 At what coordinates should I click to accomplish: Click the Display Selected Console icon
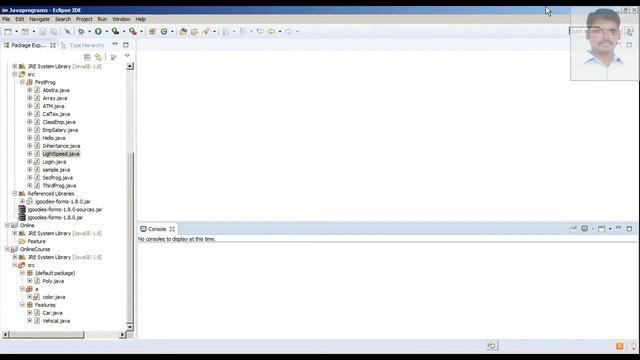(x=584, y=229)
